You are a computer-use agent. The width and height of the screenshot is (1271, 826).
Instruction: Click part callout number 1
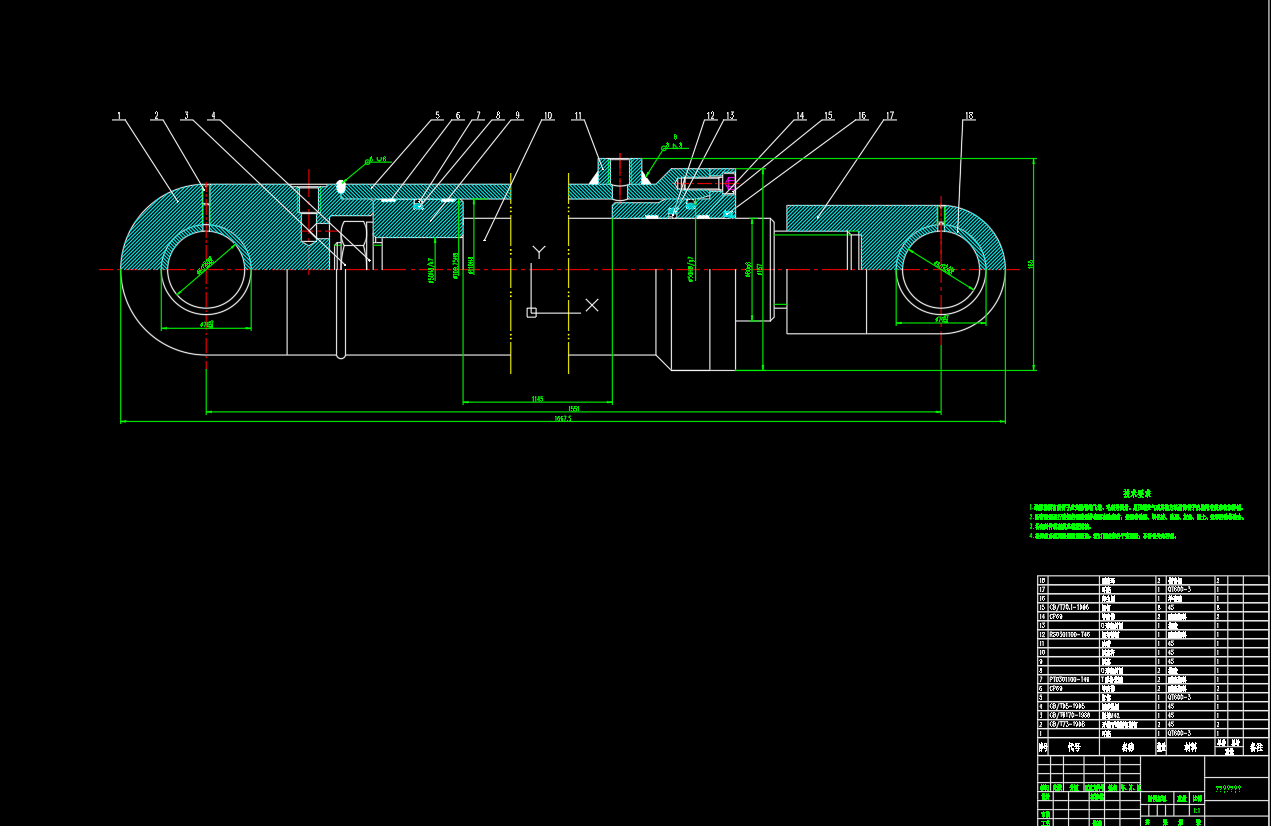[119, 115]
